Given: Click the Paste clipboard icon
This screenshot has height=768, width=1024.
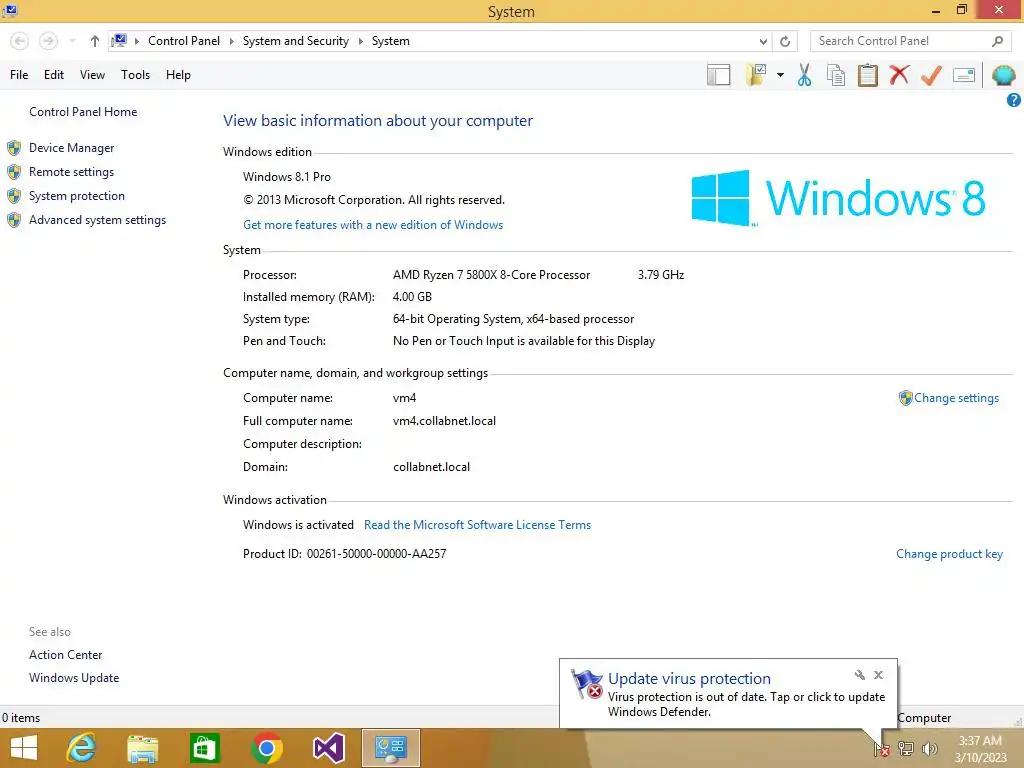Looking at the screenshot, I should click(867, 75).
